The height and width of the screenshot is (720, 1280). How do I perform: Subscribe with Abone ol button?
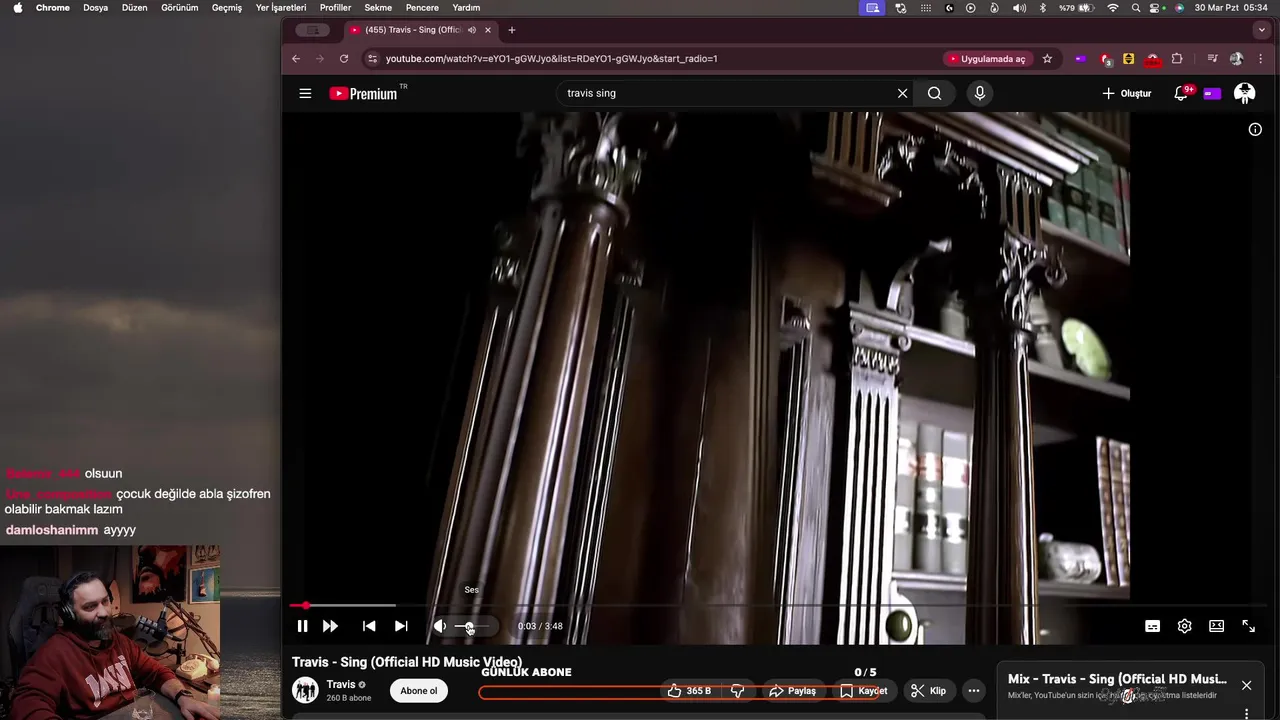click(x=419, y=691)
